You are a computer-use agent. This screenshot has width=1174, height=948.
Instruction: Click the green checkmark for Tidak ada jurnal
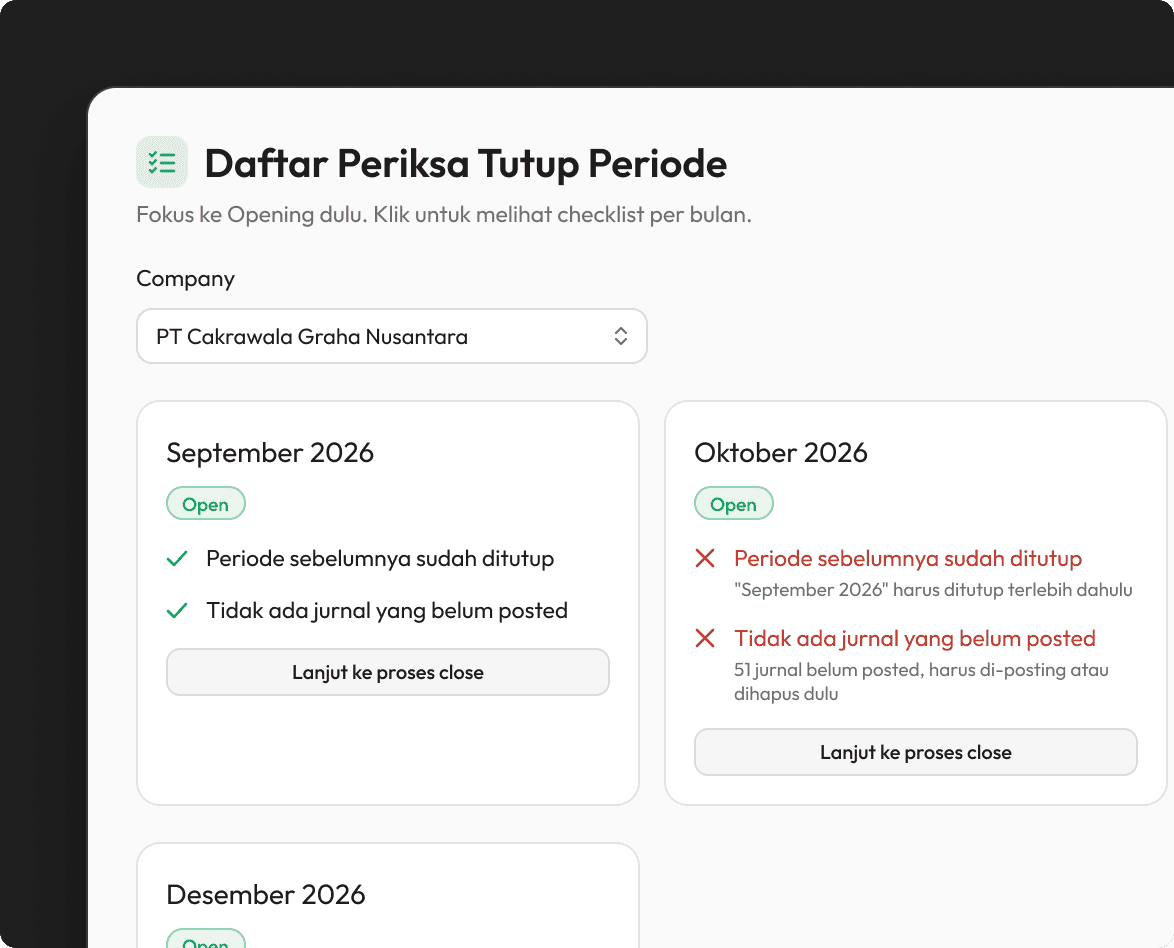[177, 611]
